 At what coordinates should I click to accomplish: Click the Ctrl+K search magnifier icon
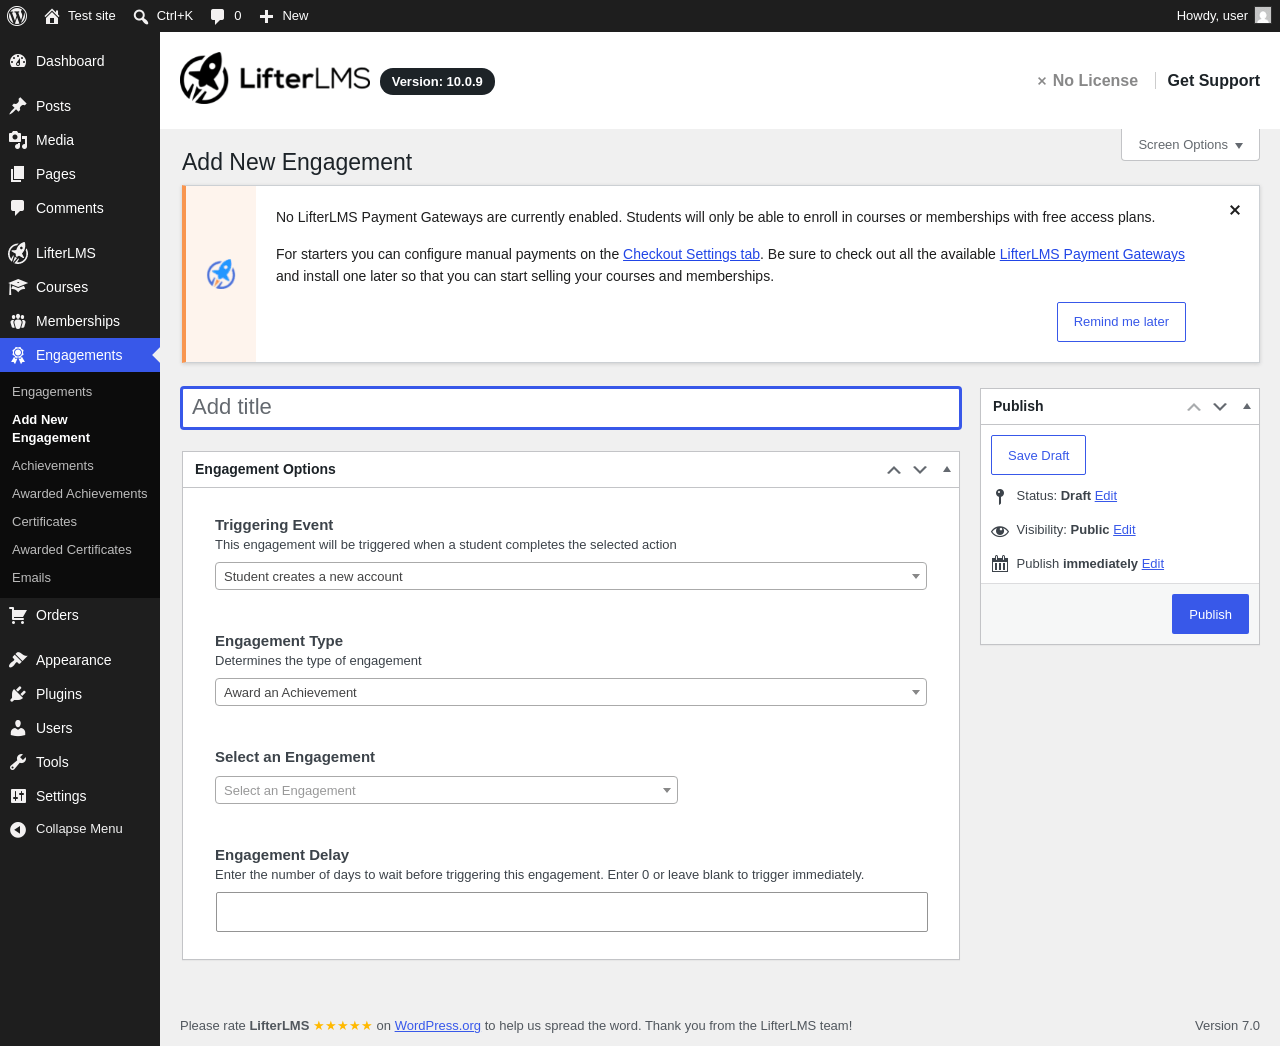(x=141, y=16)
